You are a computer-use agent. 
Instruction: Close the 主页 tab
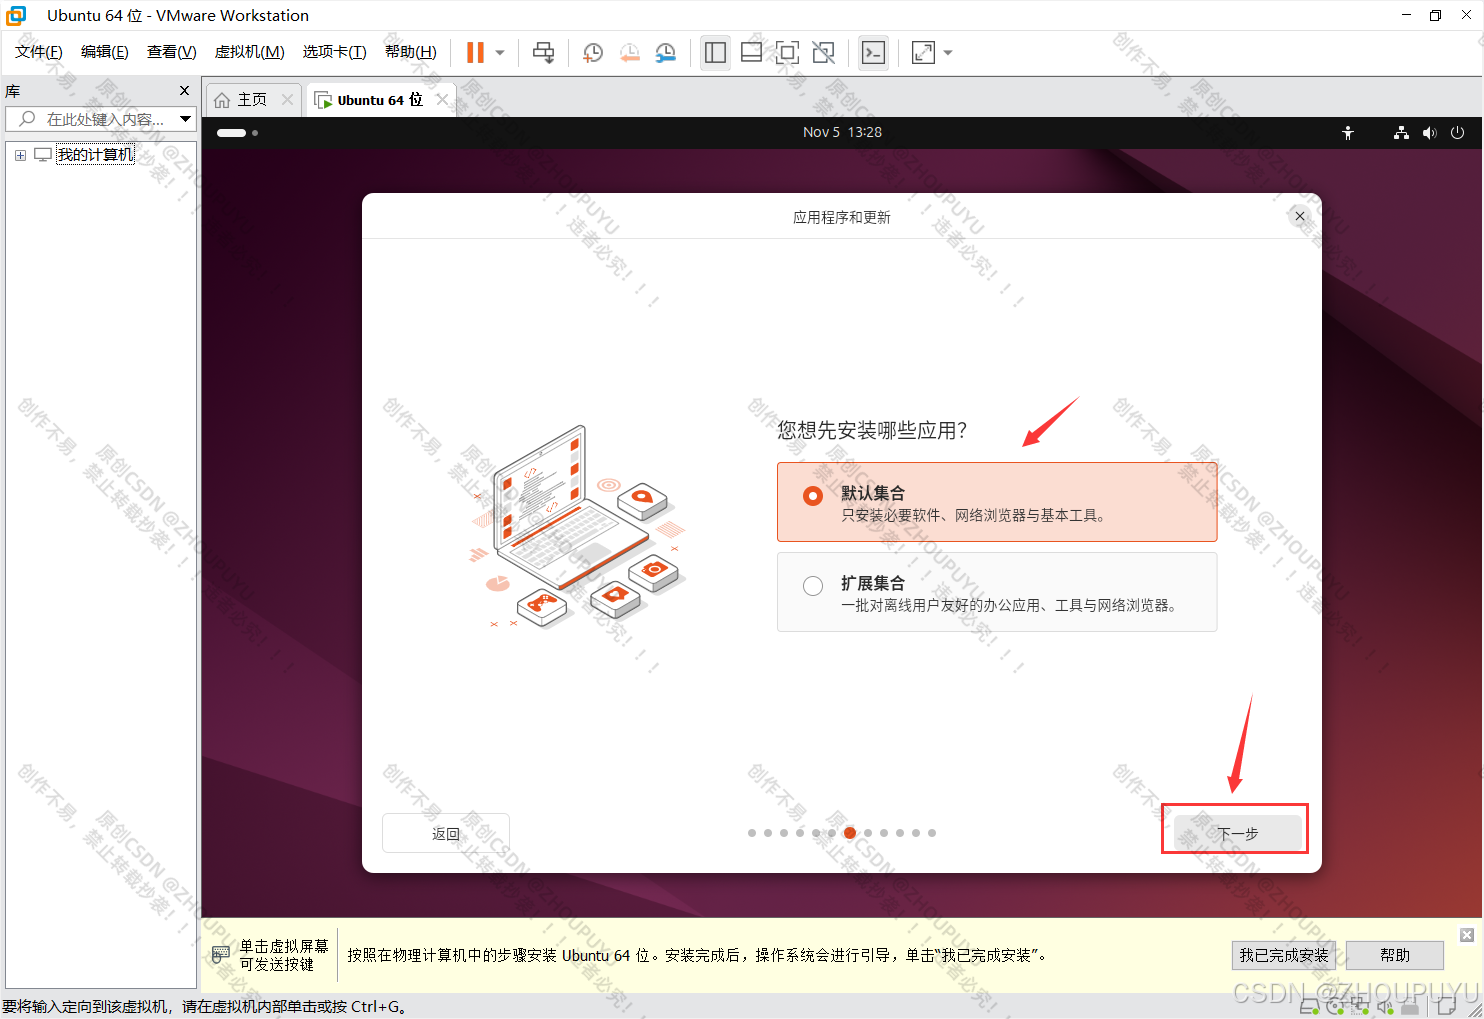coord(288,100)
